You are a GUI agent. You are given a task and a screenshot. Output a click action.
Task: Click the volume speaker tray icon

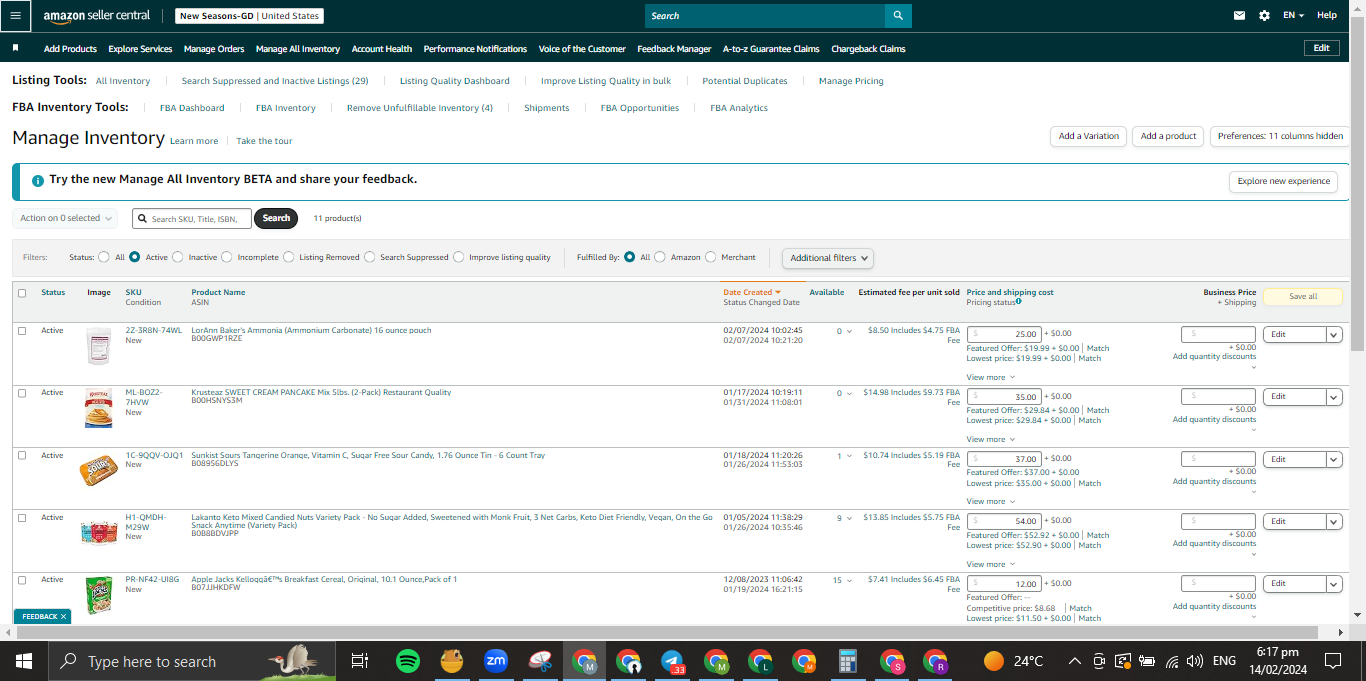[x=1194, y=661]
